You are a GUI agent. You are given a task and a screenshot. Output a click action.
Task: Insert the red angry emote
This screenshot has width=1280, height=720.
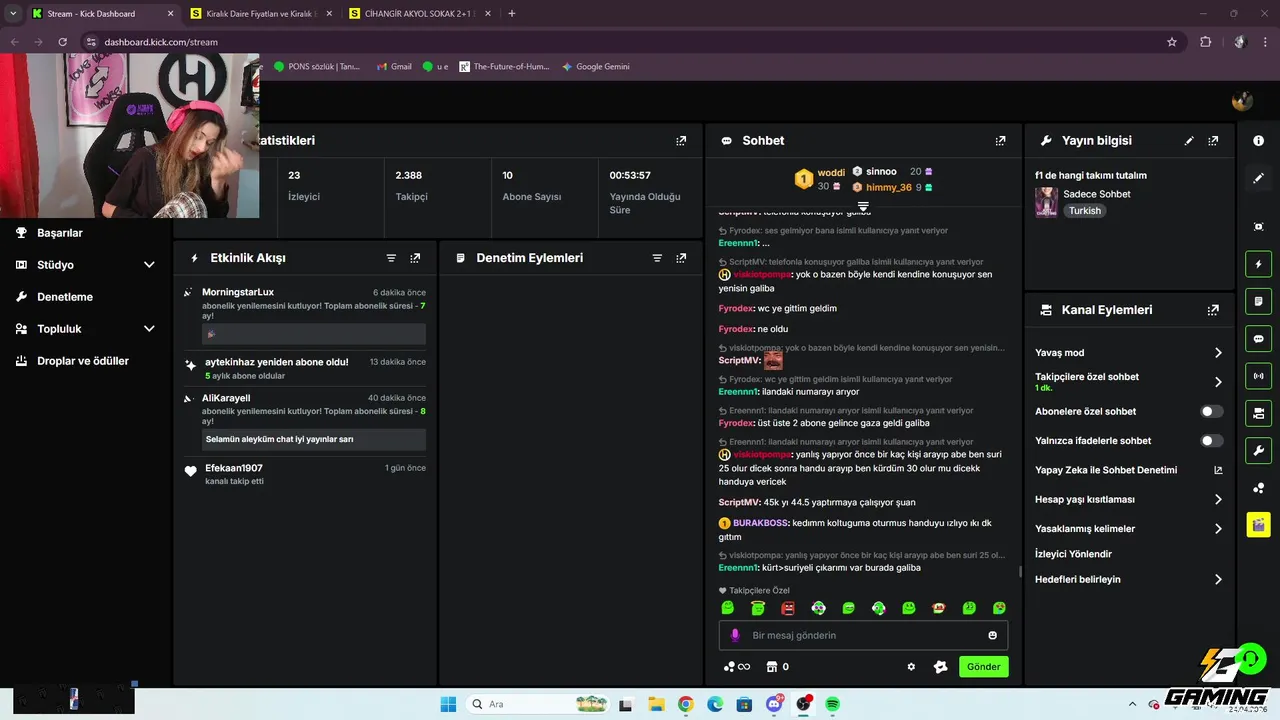point(788,608)
